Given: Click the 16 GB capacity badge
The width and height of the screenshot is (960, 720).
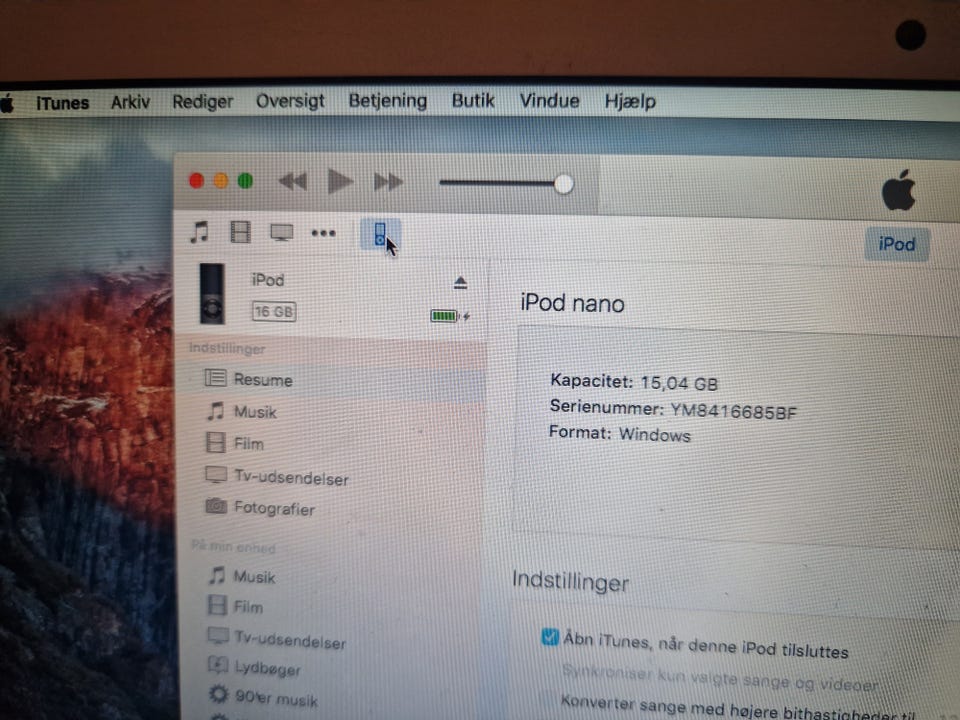Looking at the screenshot, I should click(x=274, y=312).
